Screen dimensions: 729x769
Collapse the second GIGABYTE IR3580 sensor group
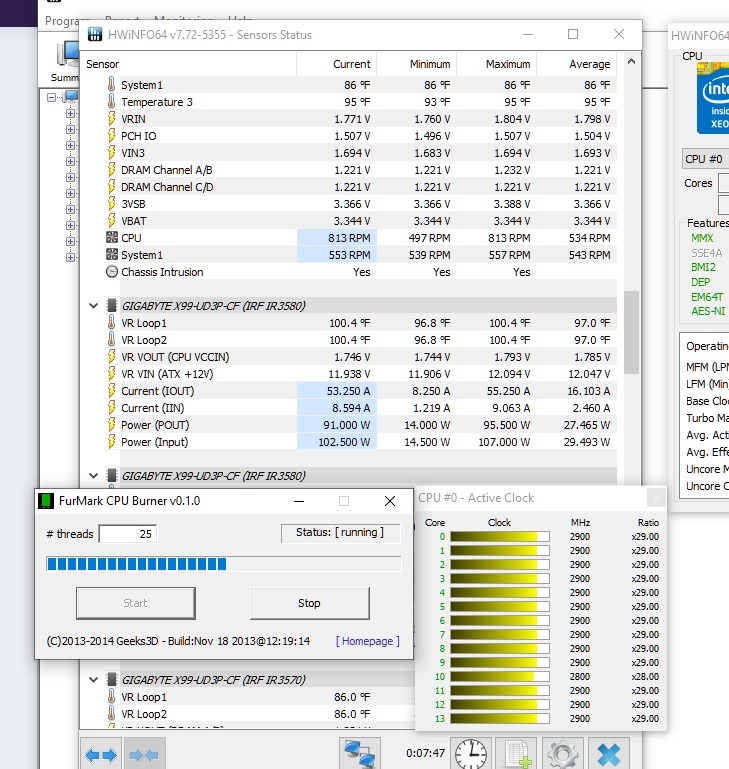93,476
